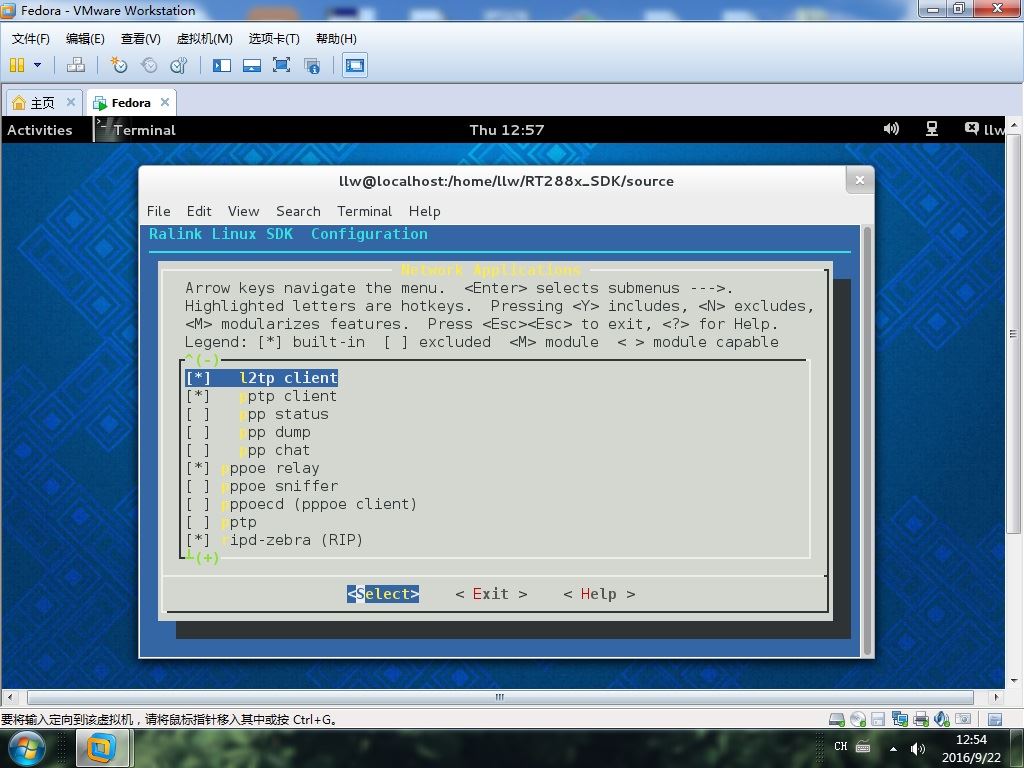Screen dimensions: 1024x768
Task: Click the revert to snapshot icon
Action: [150, 65]
